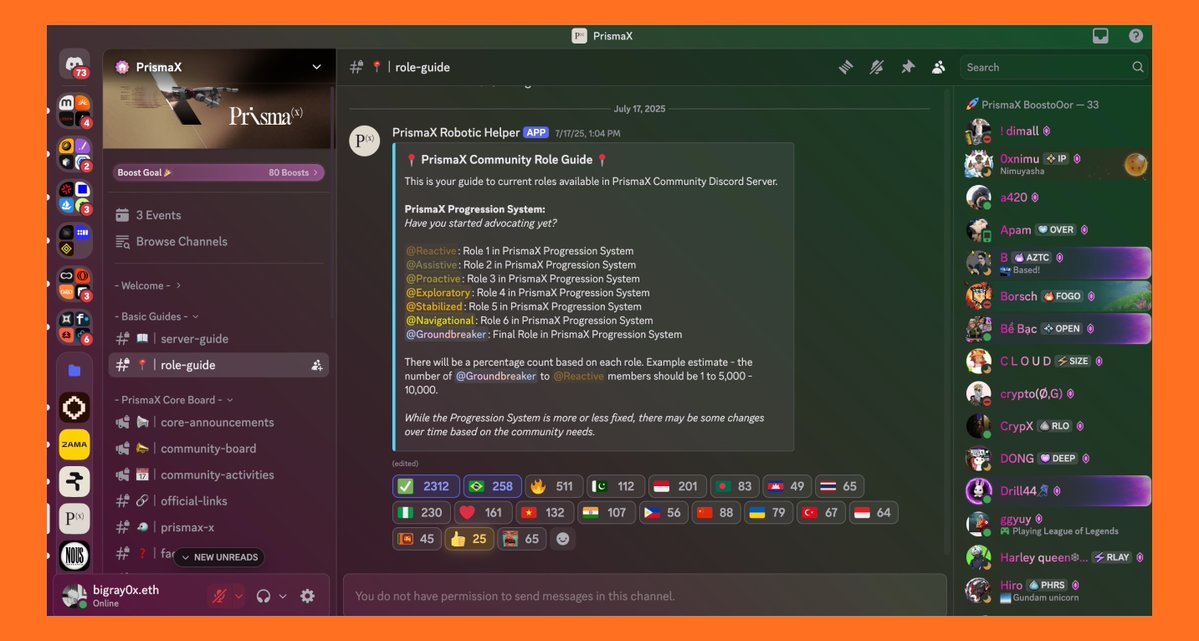Screen dimensions: 1199x641
Task: Click invite icon on role-guide channel
Action: (317, 366)
